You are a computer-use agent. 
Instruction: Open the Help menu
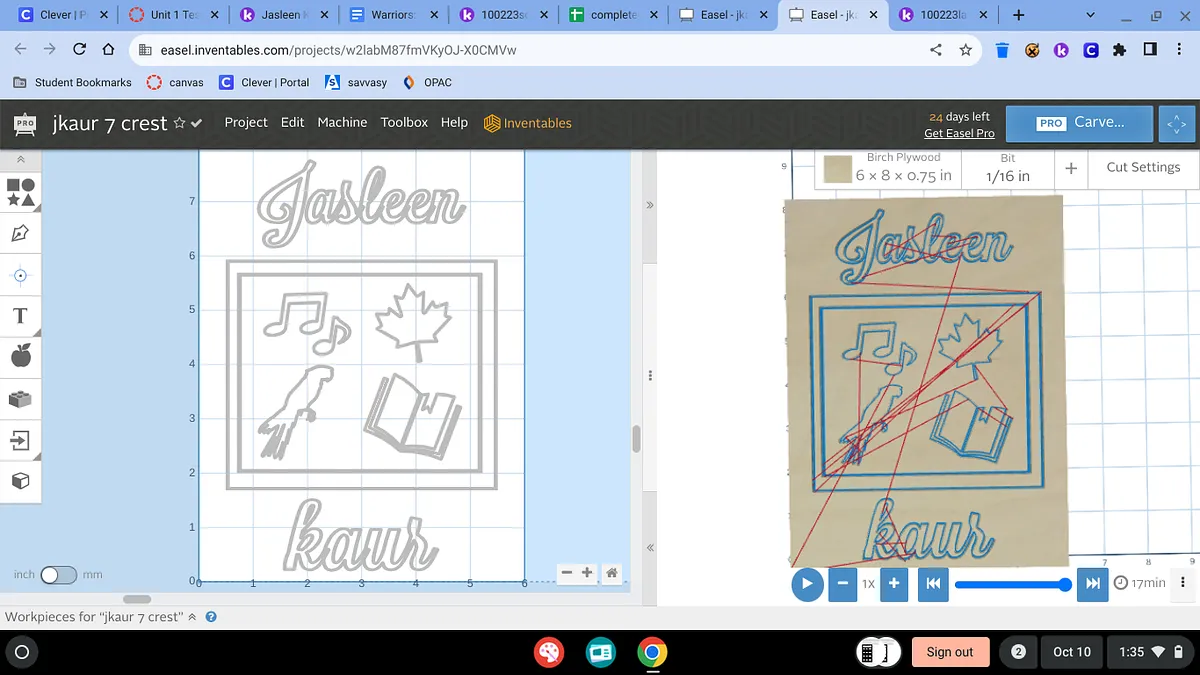[454, 122]
